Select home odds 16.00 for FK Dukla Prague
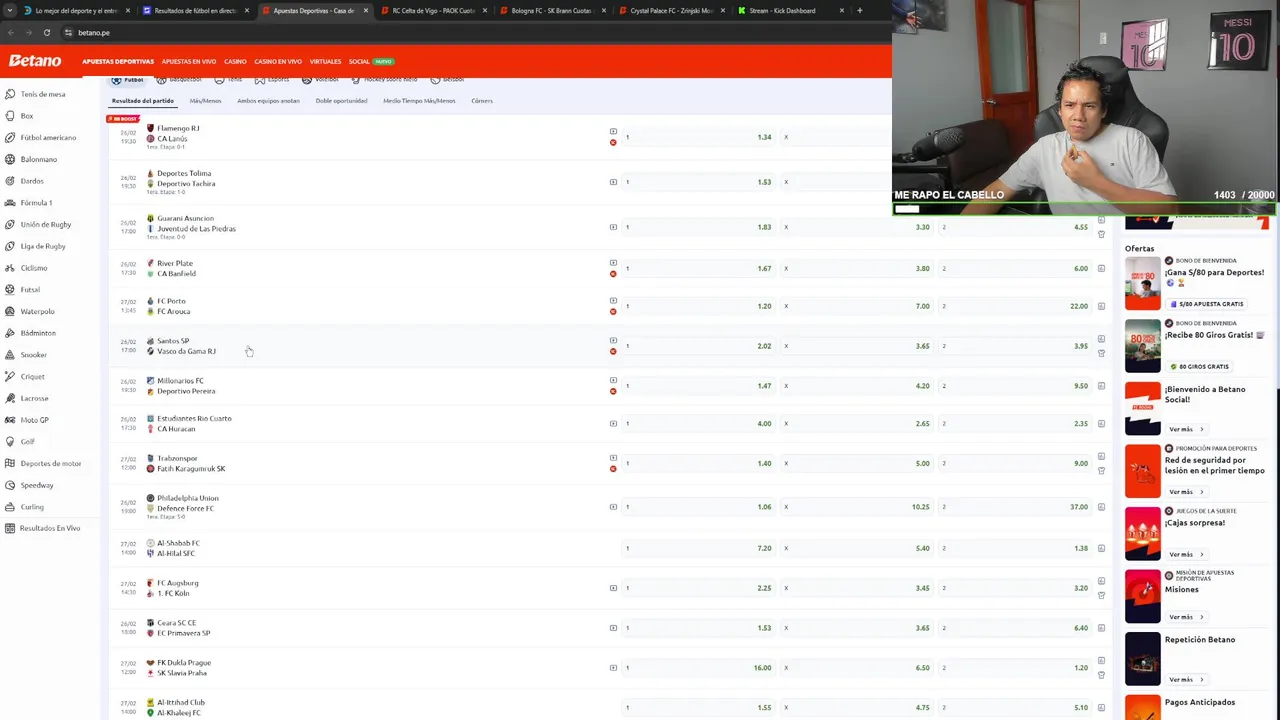1280x720 pixels. point(697,668)
